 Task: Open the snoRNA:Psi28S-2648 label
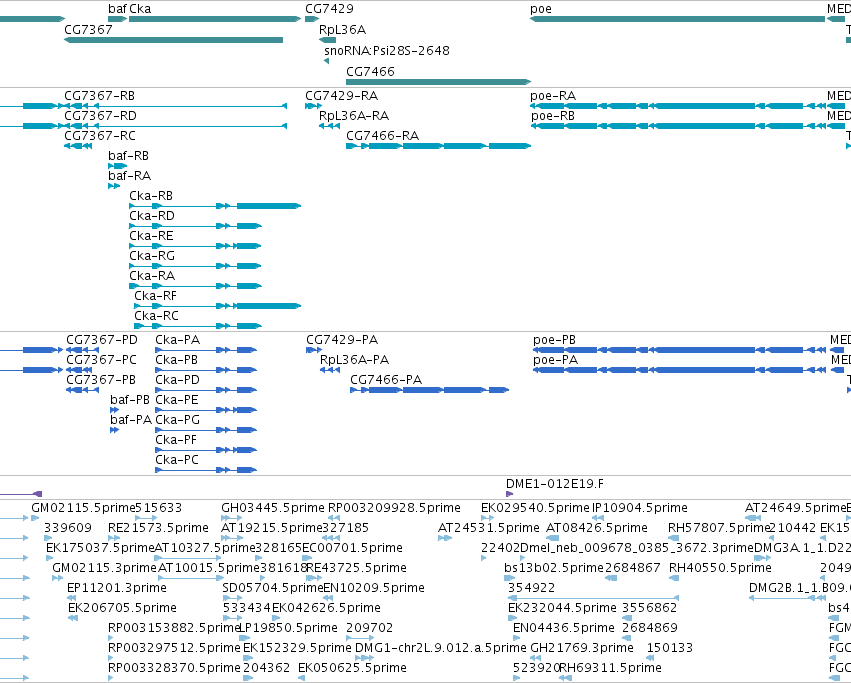coord(386,50)
